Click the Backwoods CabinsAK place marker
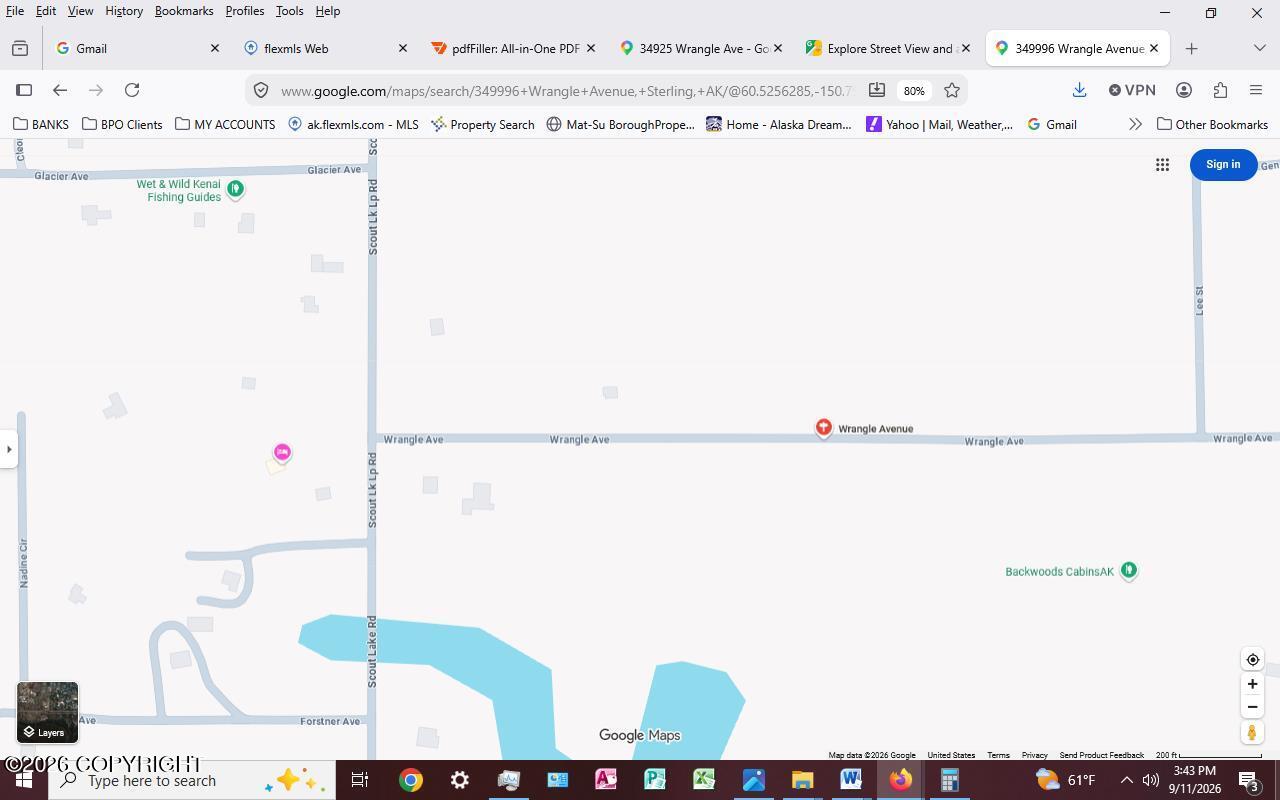This screenshot has height=800, width=1280. [x=1129, y=571]
